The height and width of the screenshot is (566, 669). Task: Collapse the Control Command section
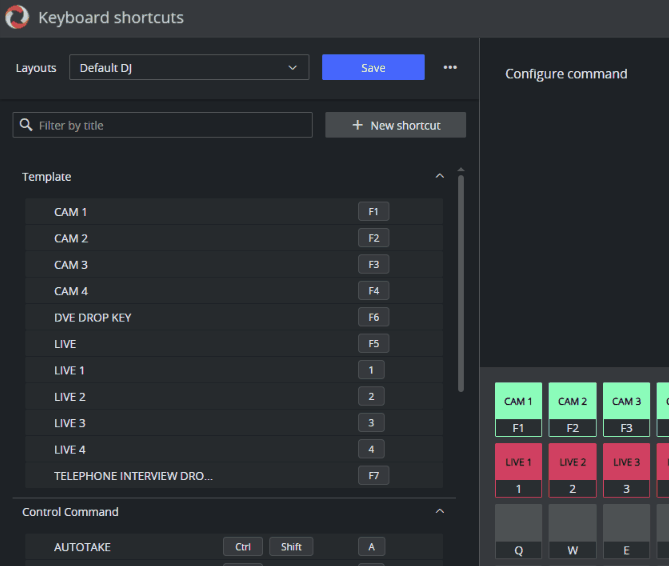coord(439,512)
